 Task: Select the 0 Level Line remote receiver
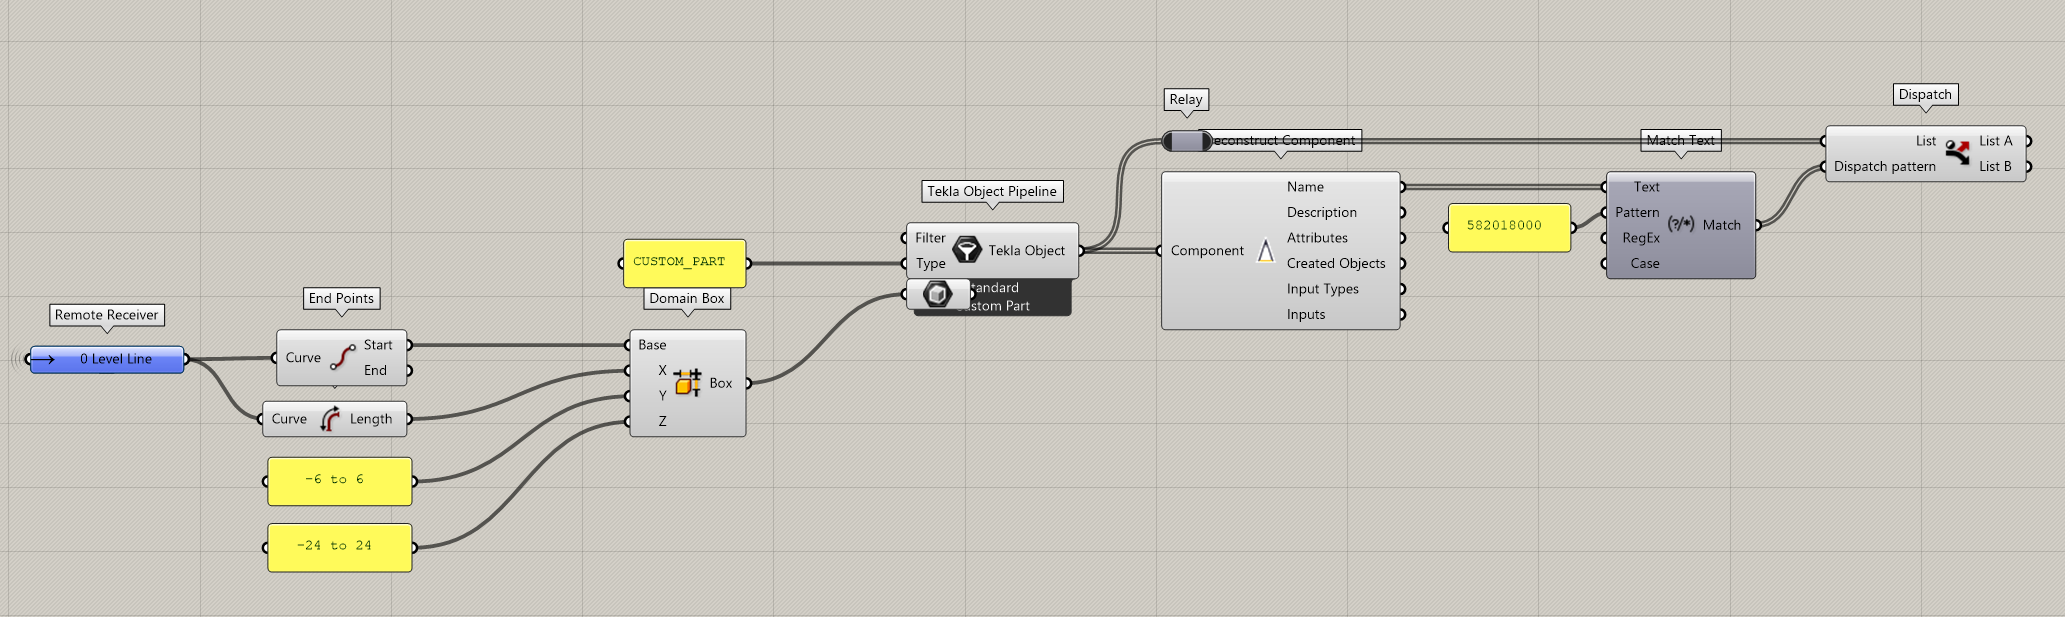tap(107, 359)
